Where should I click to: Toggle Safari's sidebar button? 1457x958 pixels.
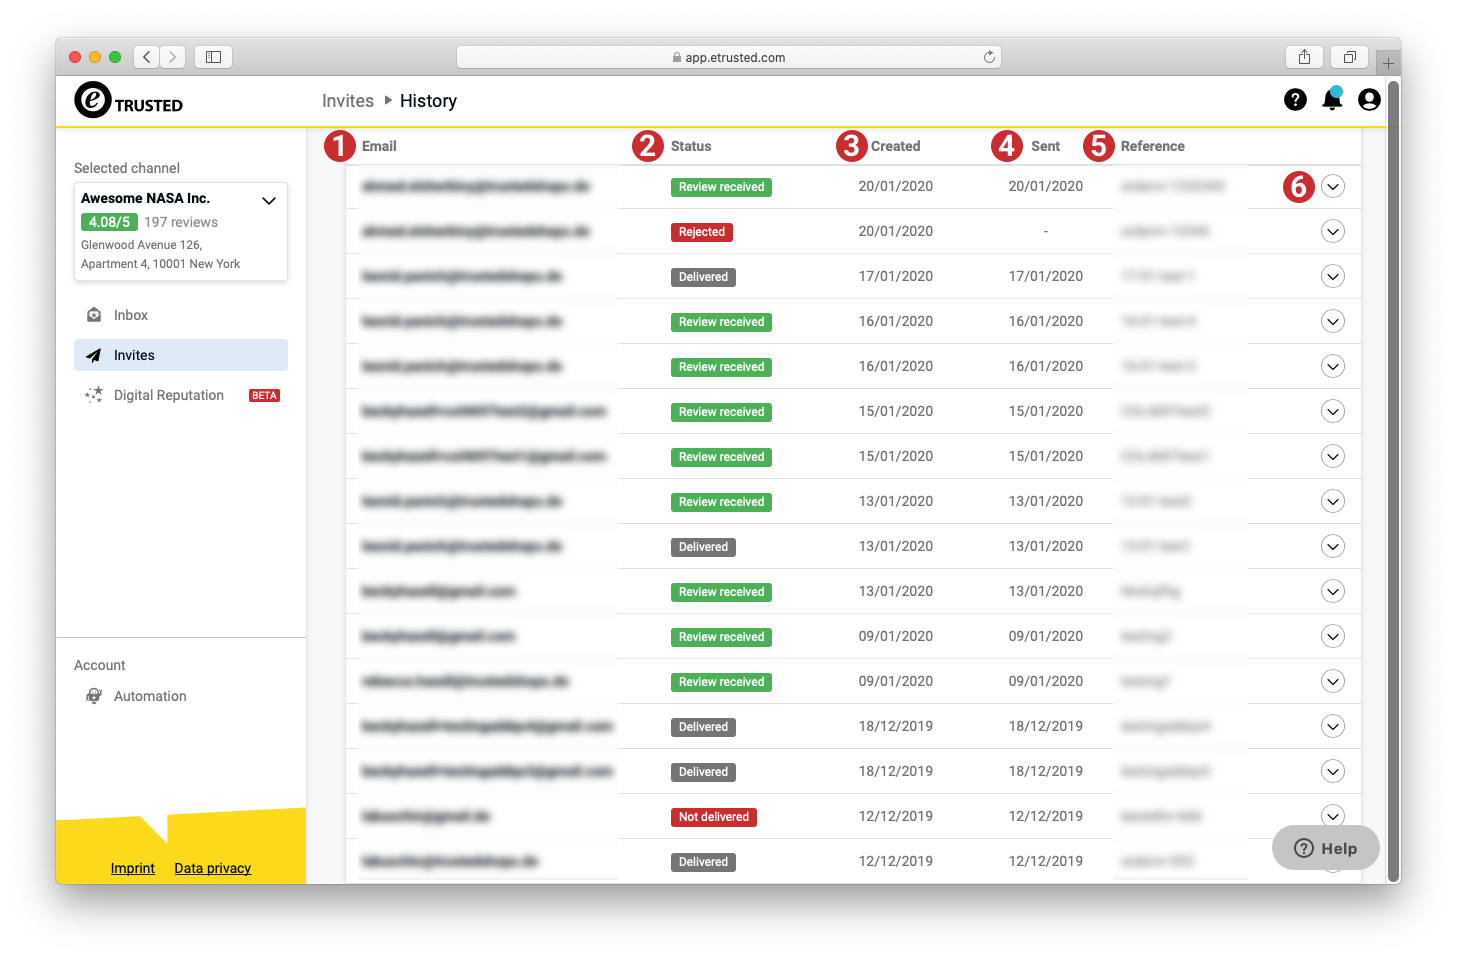pyautogui.click(x=213, y=57)
